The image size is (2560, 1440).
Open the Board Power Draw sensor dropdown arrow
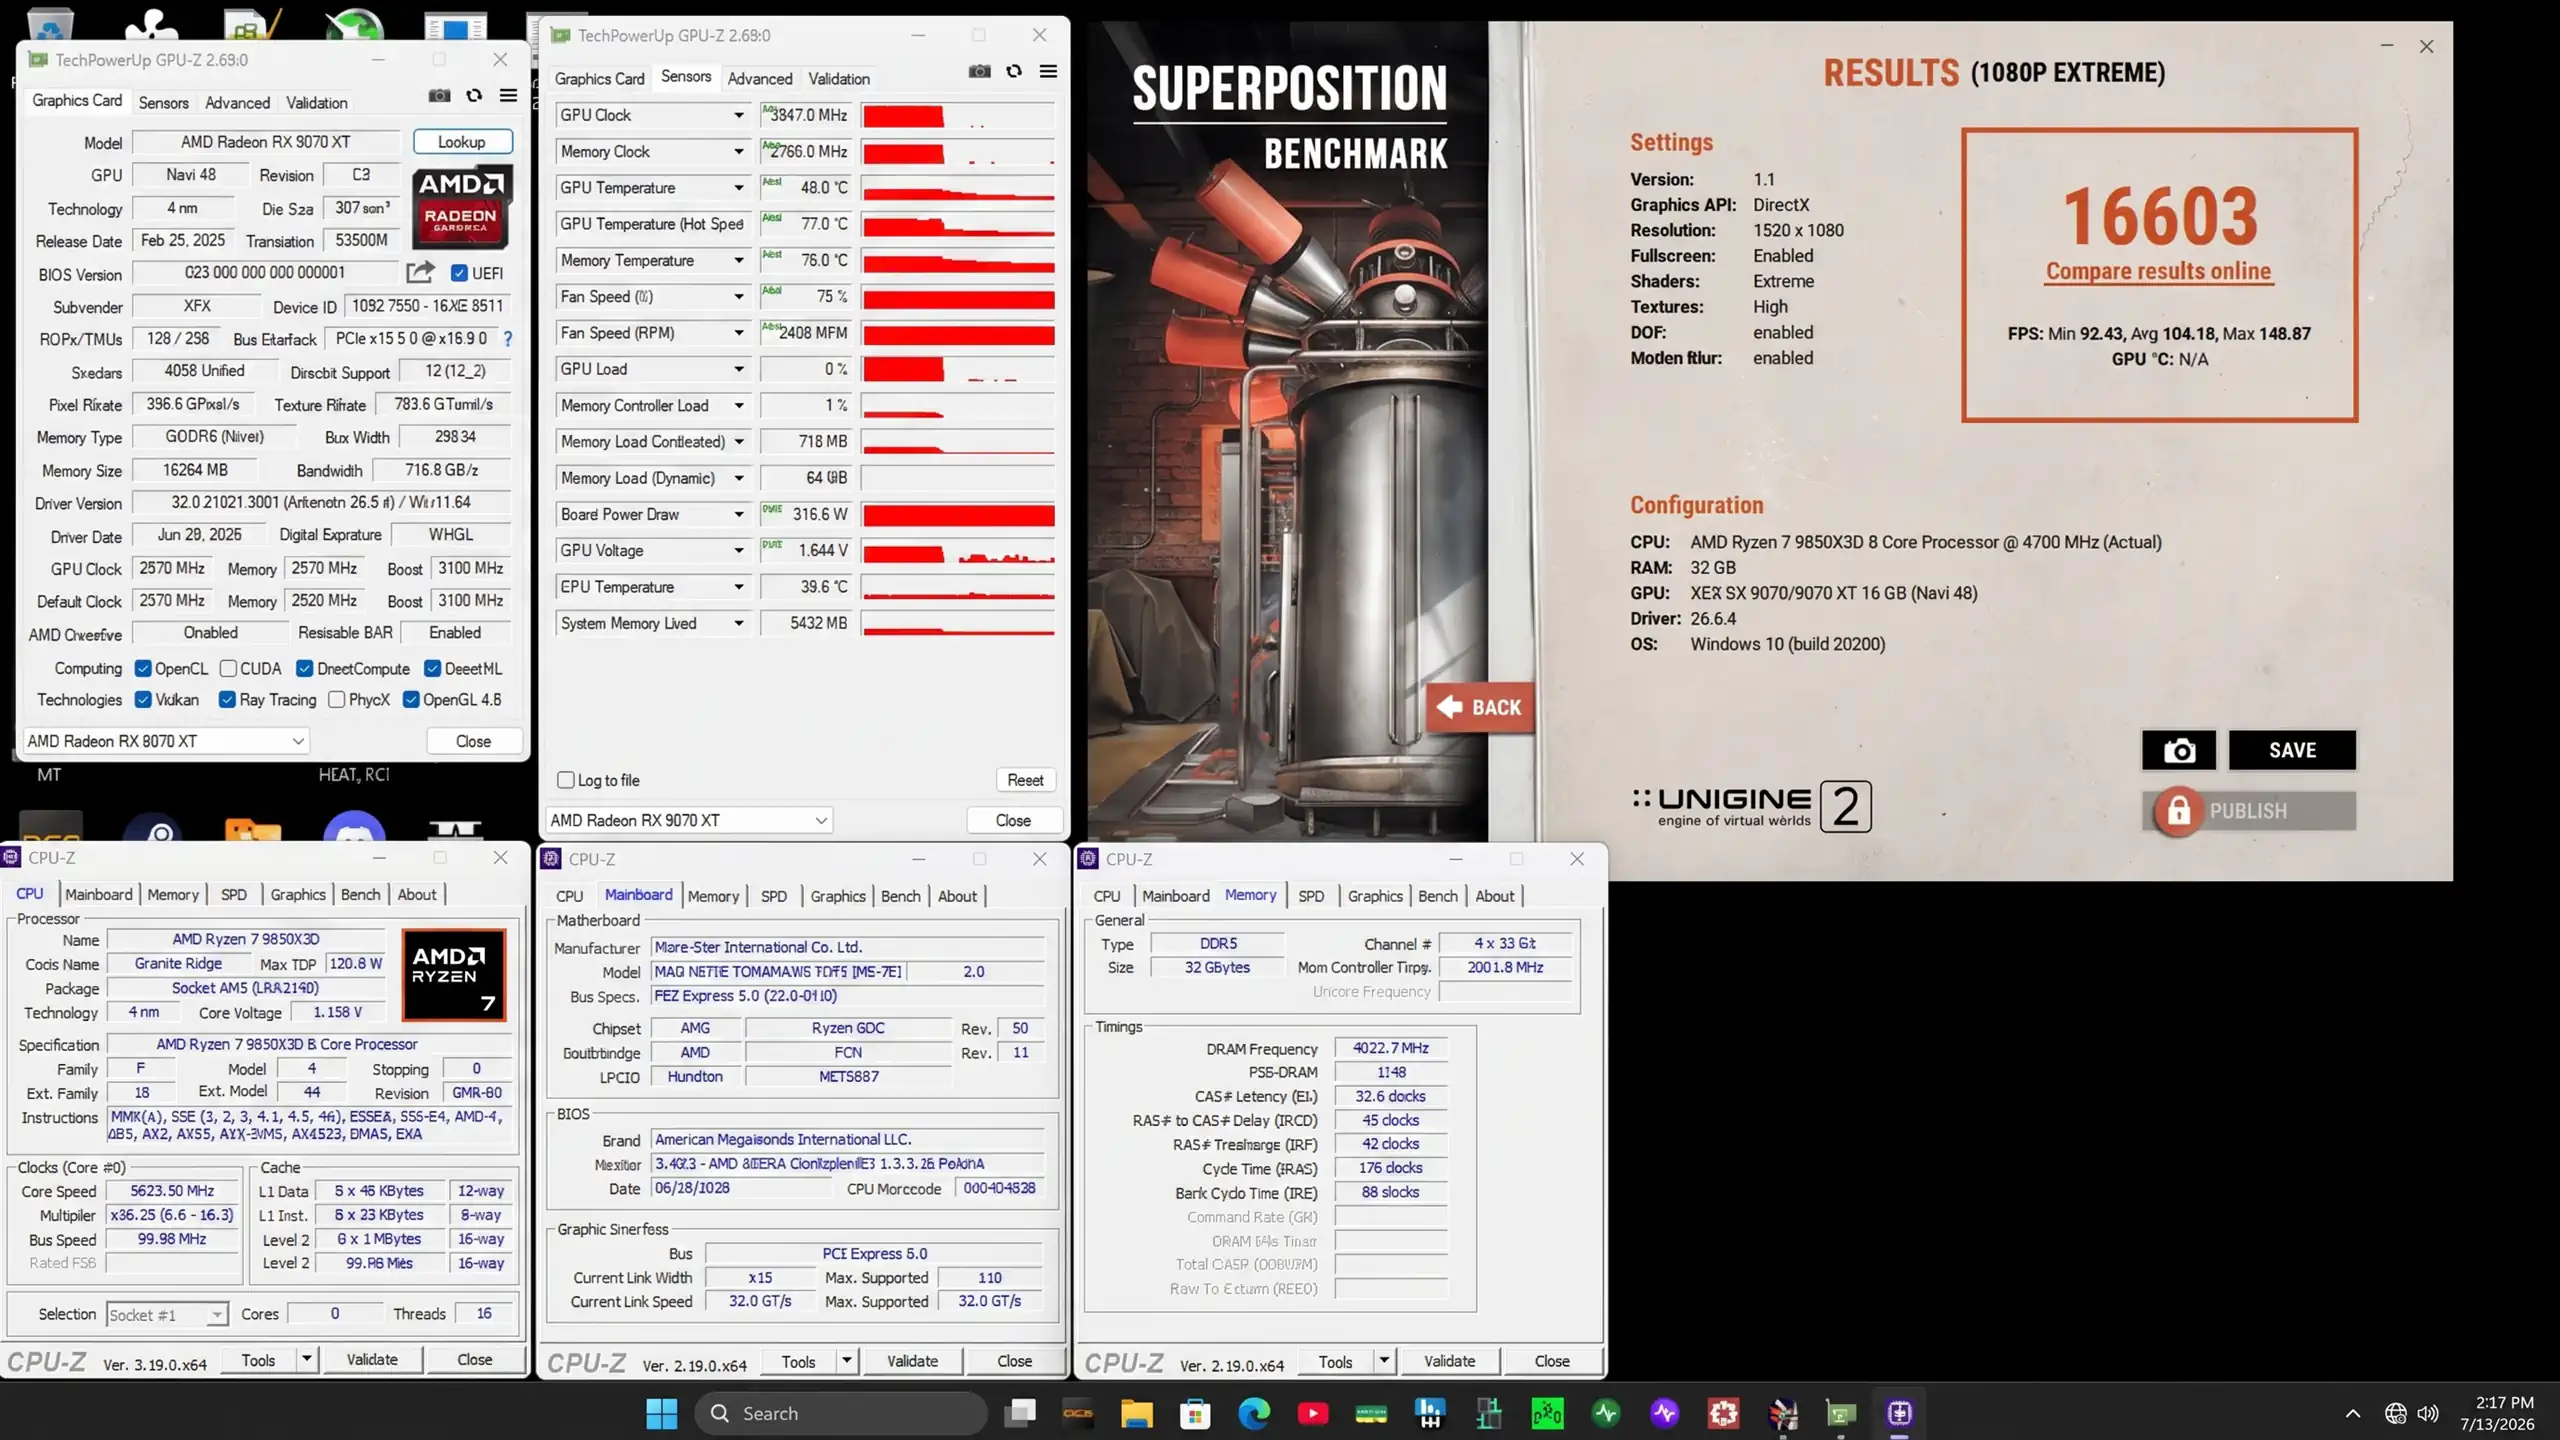pyautogui.click(x=739, y=515)
